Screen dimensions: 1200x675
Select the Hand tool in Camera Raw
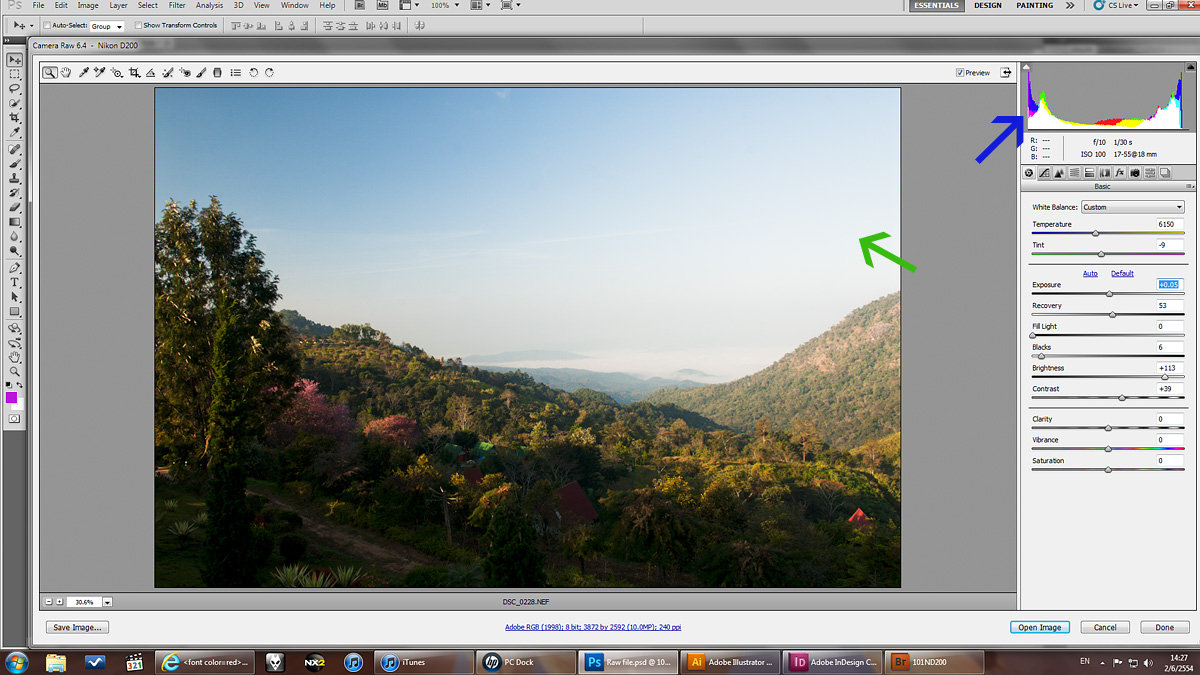[x=66, y=73]
